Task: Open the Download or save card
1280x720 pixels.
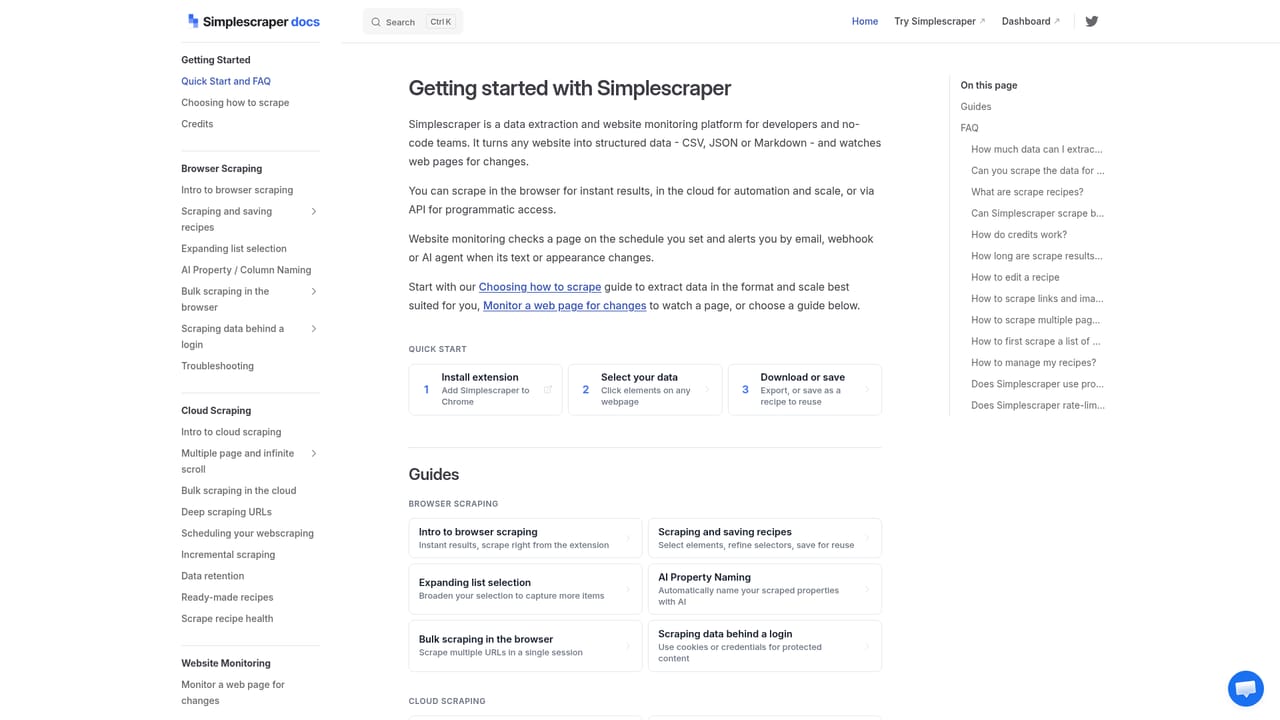Action: pos(805,389)
